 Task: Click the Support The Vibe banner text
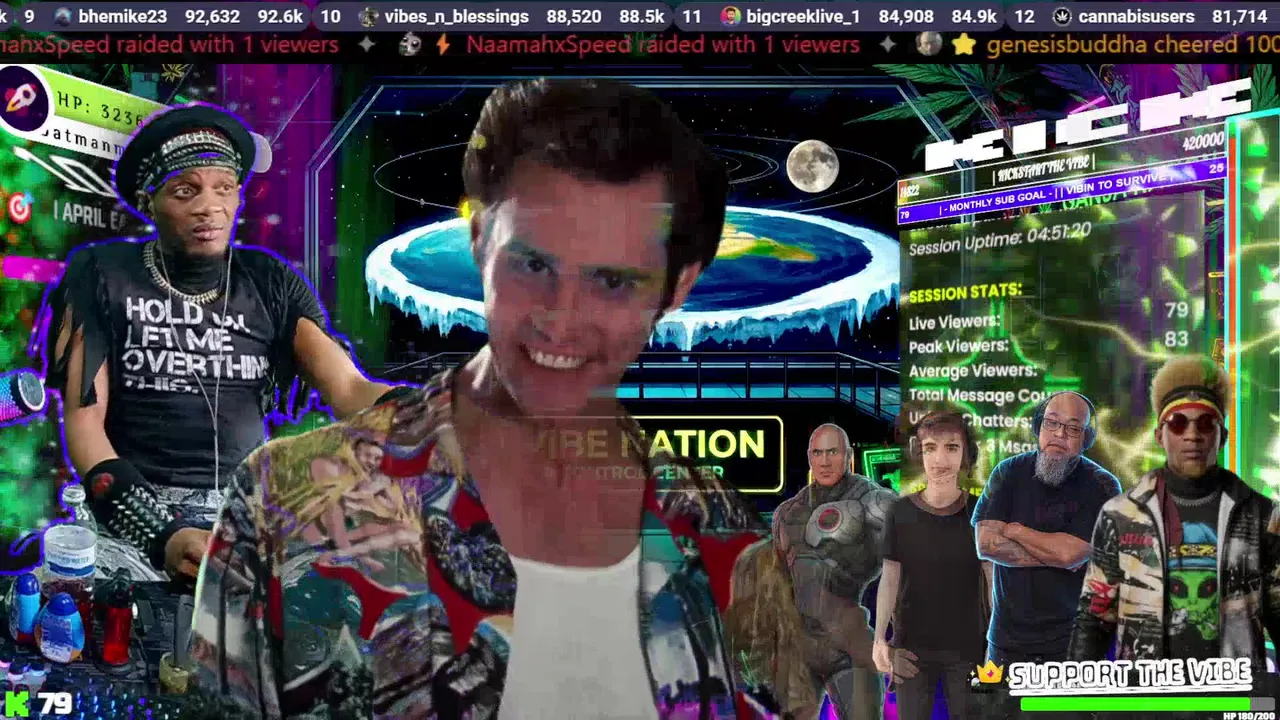1129,675
